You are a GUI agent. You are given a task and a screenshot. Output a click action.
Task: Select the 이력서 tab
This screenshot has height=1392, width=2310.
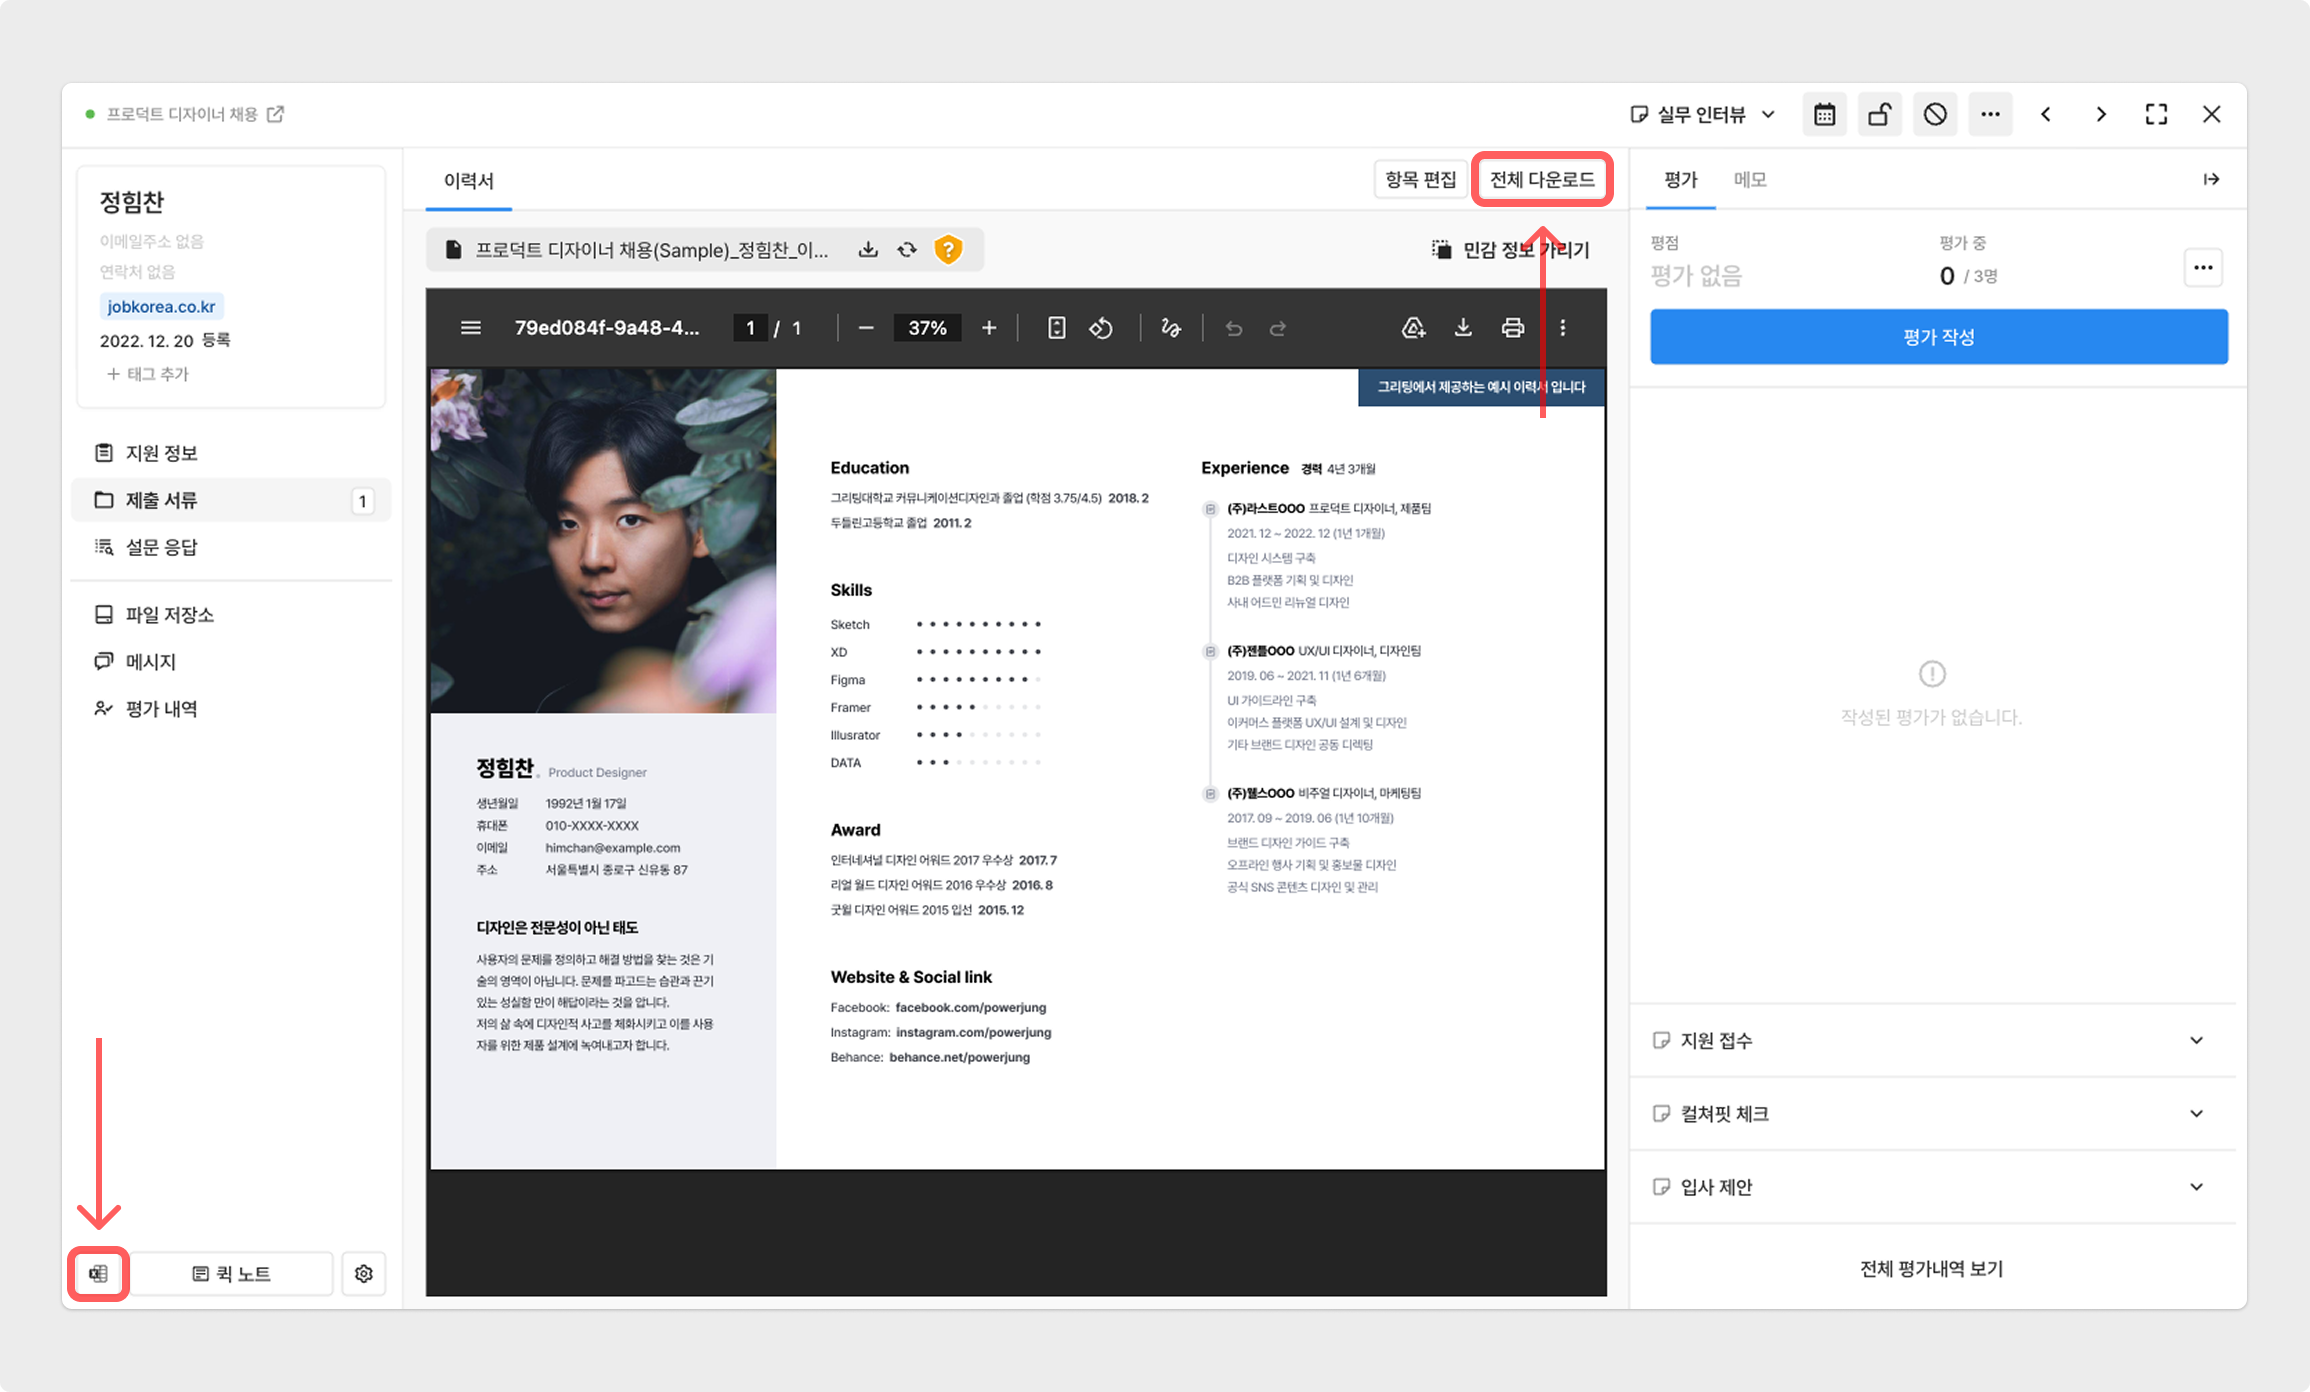(x=469, y=181)
